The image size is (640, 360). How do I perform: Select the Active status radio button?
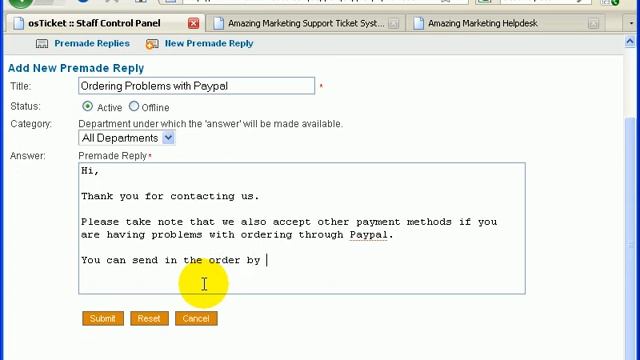(x=87, y=107)
